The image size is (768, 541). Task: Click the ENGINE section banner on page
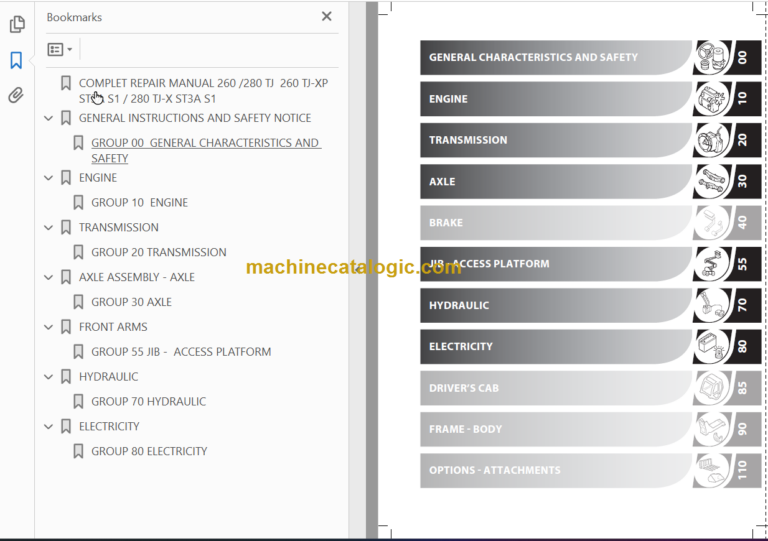click(x=556, y=99)
